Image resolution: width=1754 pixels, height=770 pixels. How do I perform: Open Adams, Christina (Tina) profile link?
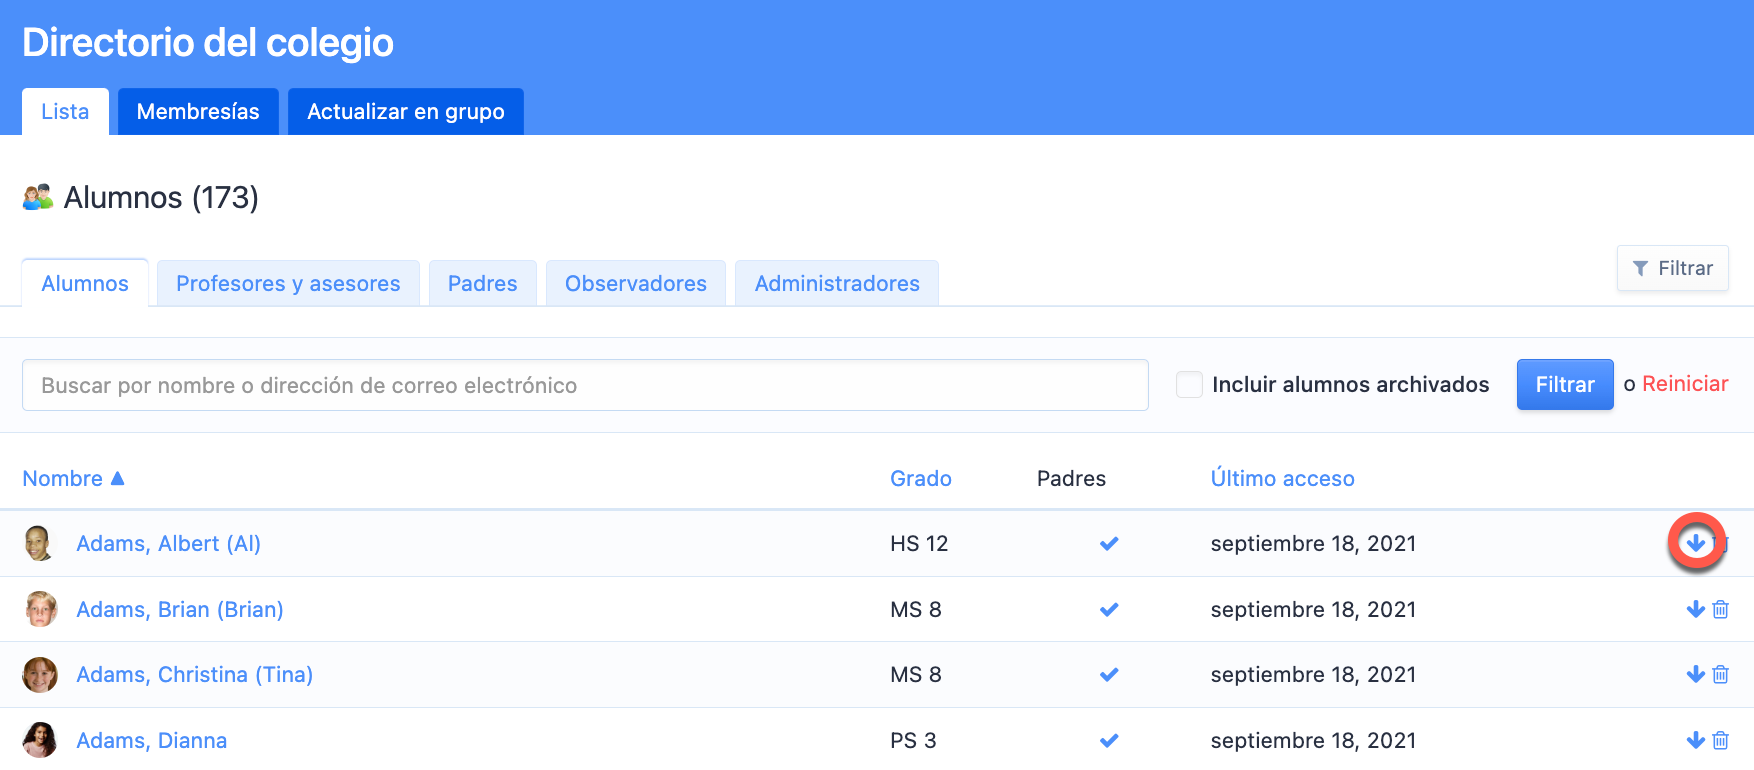pos(195,675)
